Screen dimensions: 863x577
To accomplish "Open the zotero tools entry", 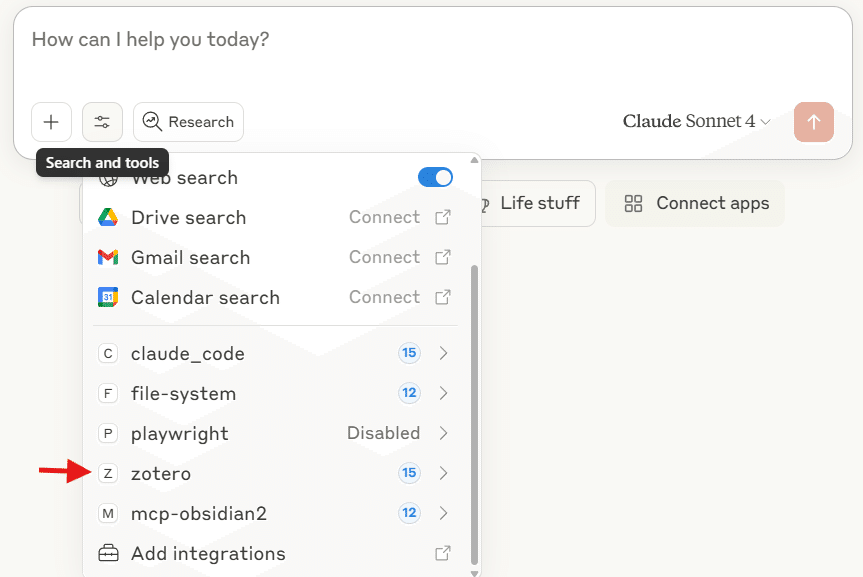I will tap(275, 473).
